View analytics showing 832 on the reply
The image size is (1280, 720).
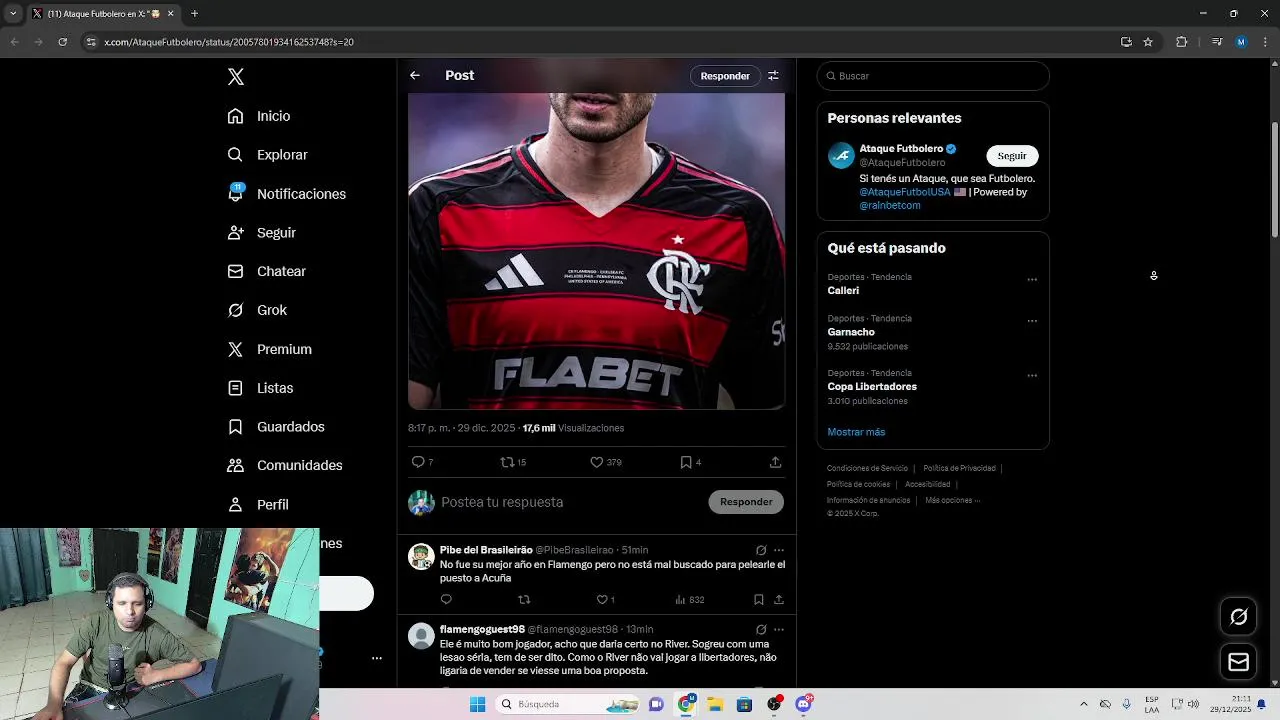point(690,600)
